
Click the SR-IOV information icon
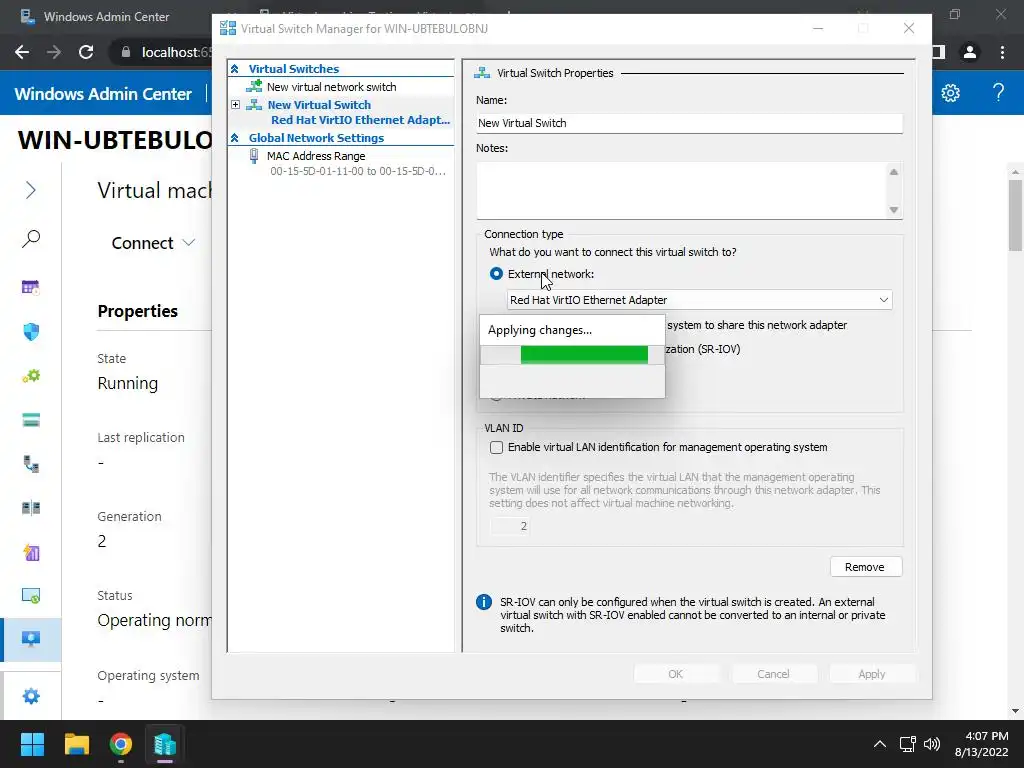coord(484,601)
